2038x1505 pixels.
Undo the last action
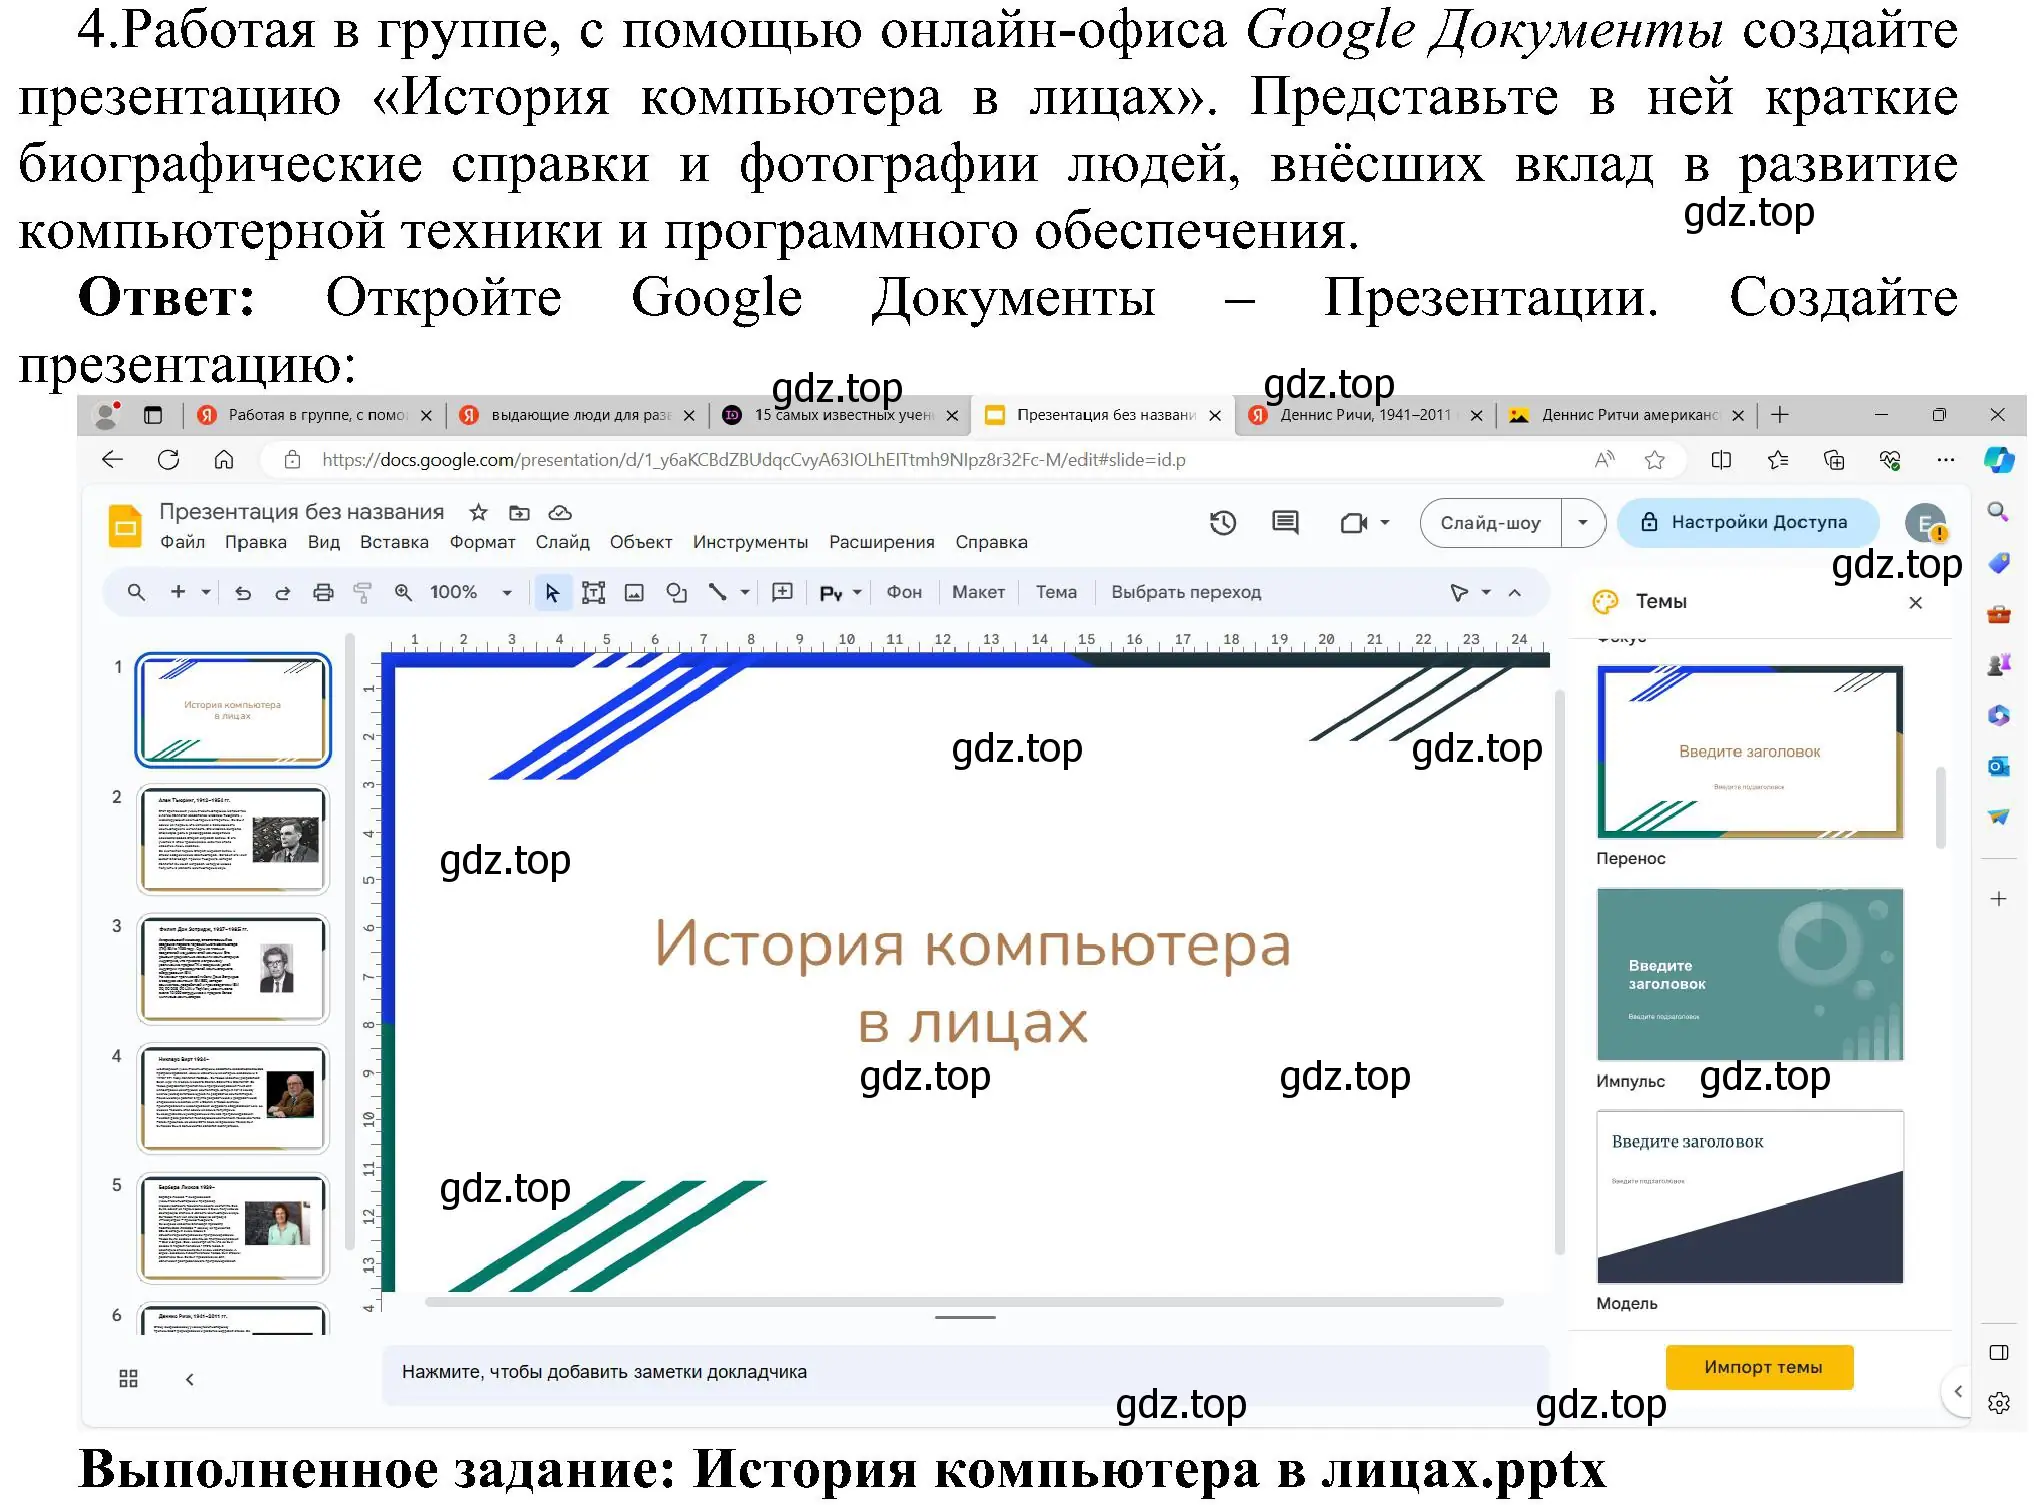click(243, 593)
